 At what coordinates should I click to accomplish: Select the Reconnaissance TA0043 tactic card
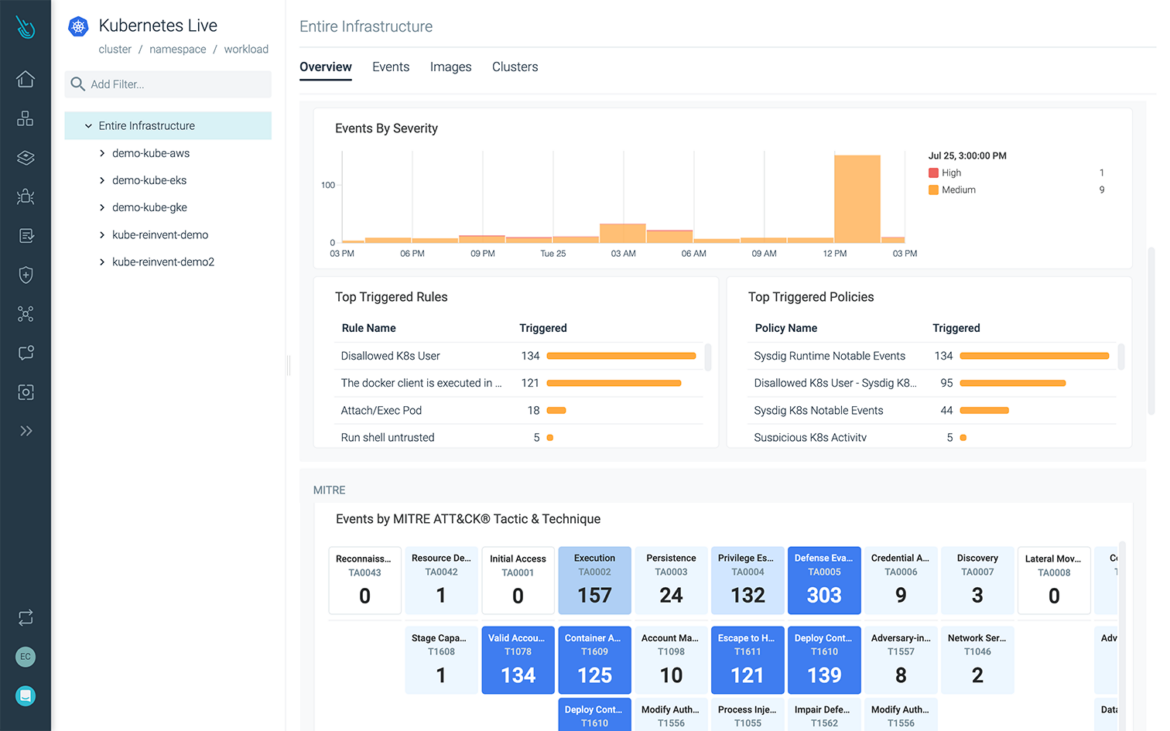pyautogui.click(x=365, y=580)
